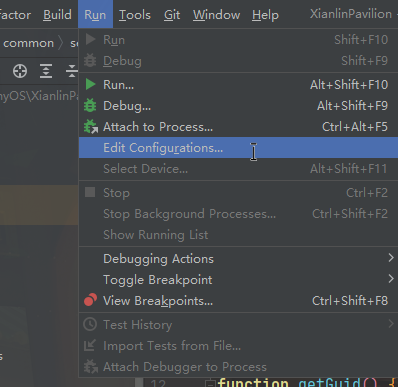This screenshot has height=387, width=398.
Task: Click the Expand All toolbar icon
Action: (x=46, y=71)
